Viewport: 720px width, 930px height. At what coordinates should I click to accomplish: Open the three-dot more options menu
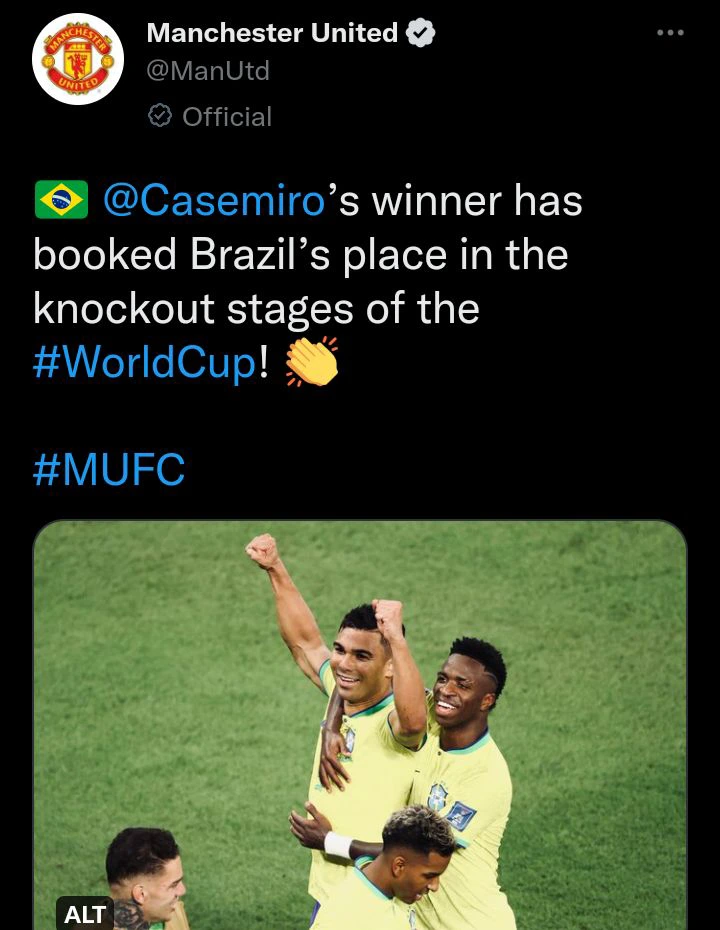[670, 33]
